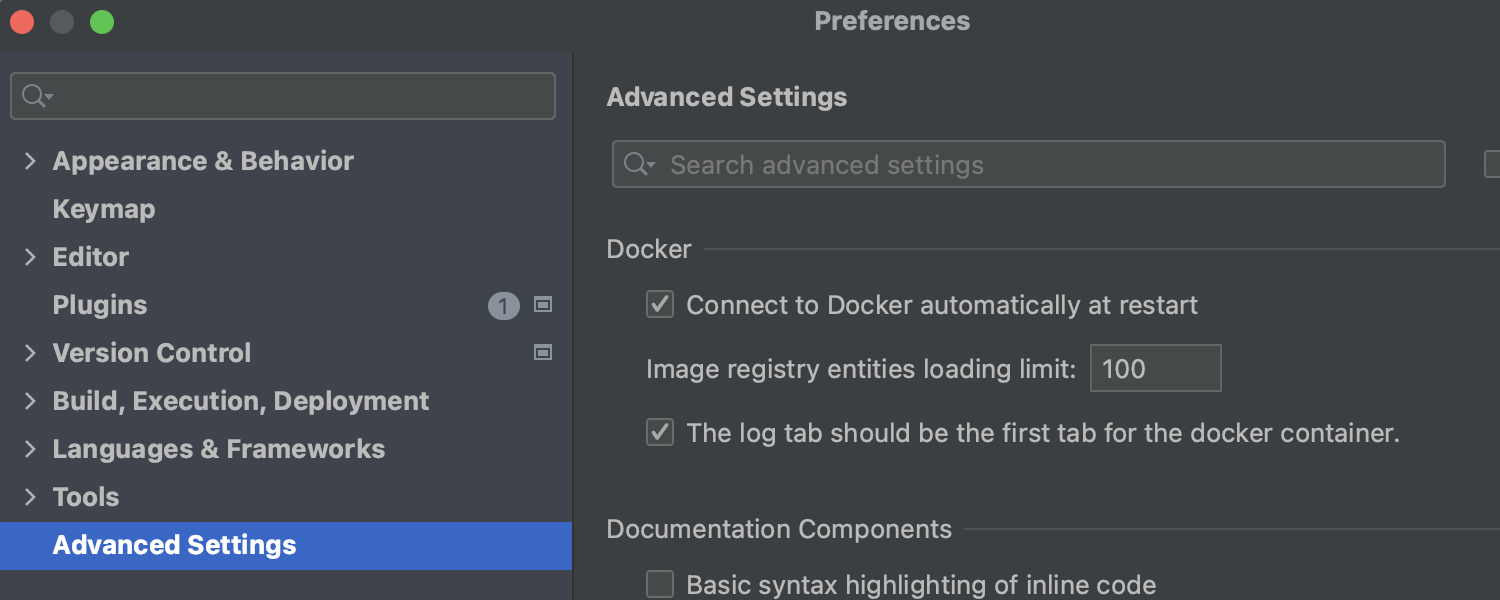Disable Connect to Docker automatically at restart
1500x600 pixels.
[x=660, y=305]
